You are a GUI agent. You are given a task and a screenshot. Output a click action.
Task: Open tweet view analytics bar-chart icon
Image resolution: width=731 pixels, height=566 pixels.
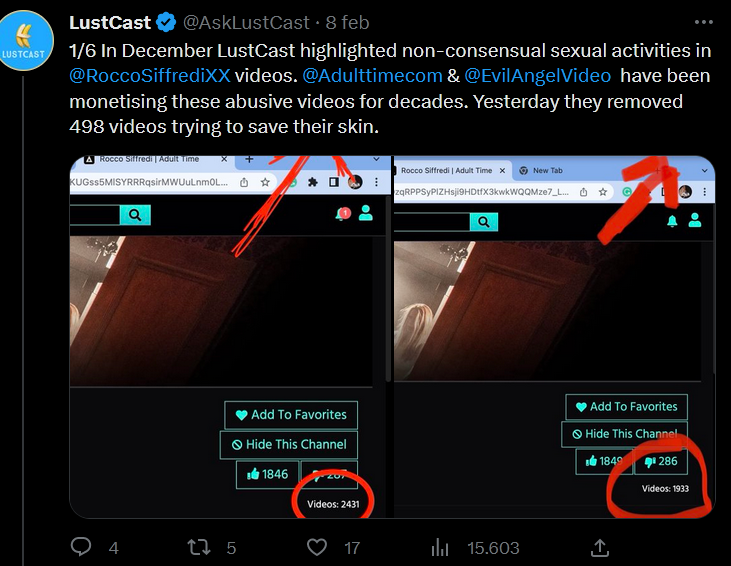pyautogui.click(x=439, y=547)
